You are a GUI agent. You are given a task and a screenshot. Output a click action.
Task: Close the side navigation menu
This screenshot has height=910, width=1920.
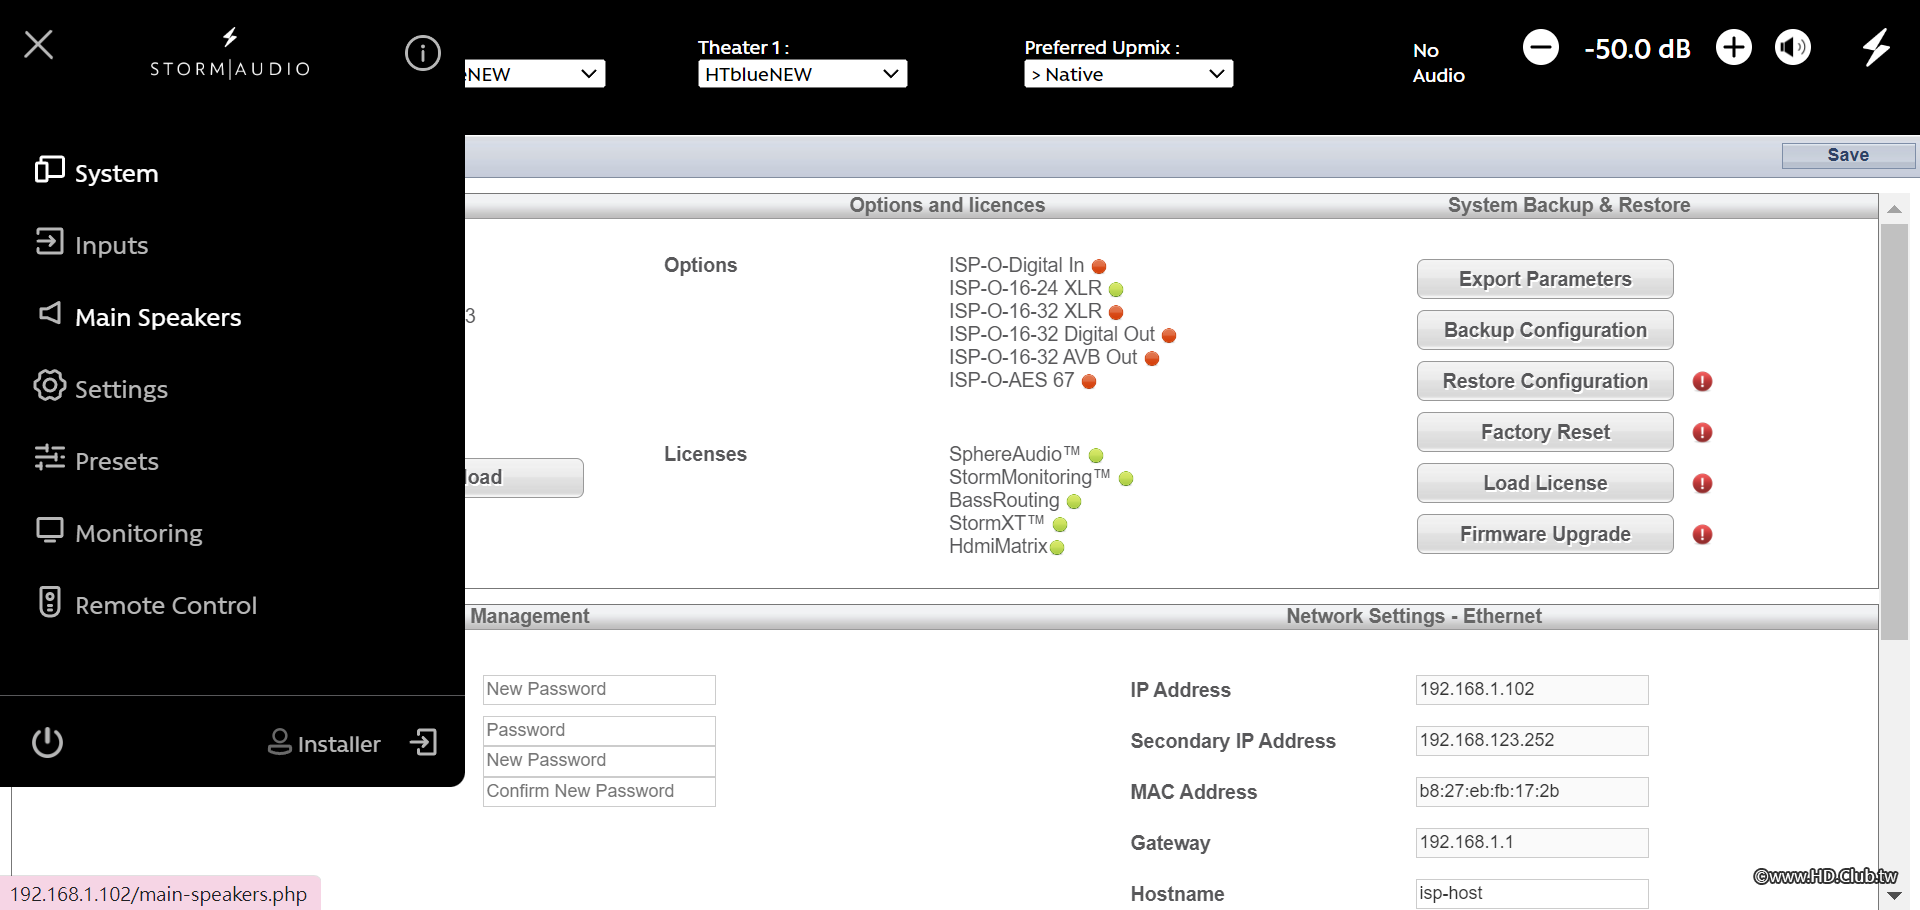click(x=38, y=44)
